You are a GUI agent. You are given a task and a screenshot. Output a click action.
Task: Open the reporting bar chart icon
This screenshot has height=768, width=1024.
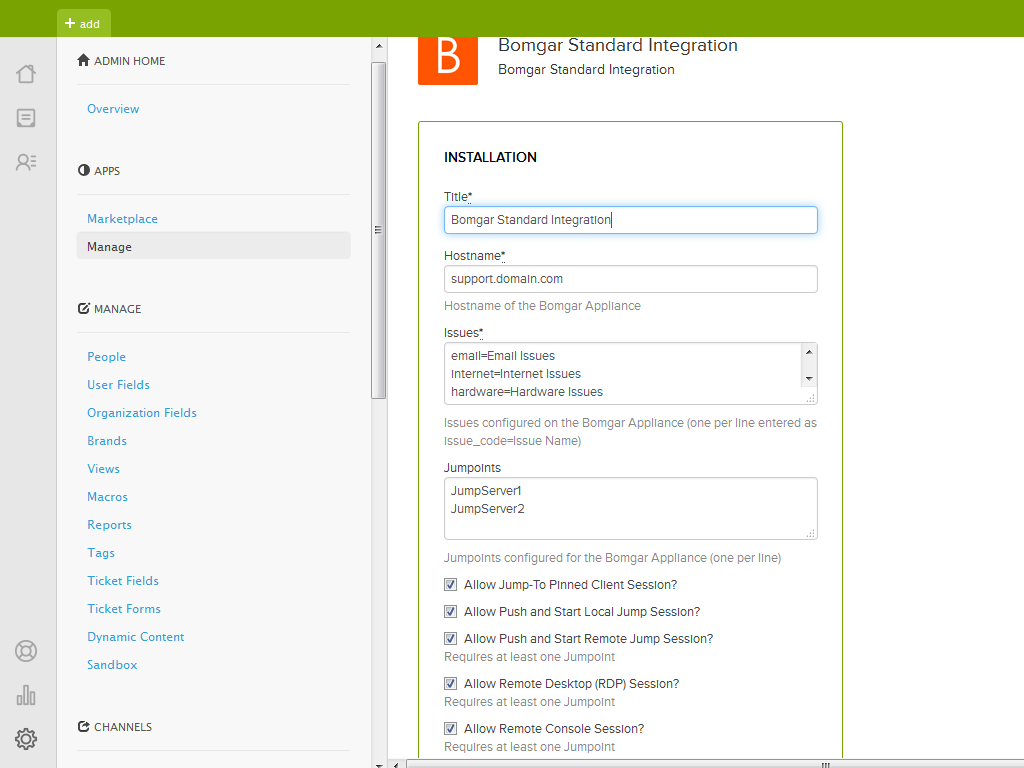(26, 695)
